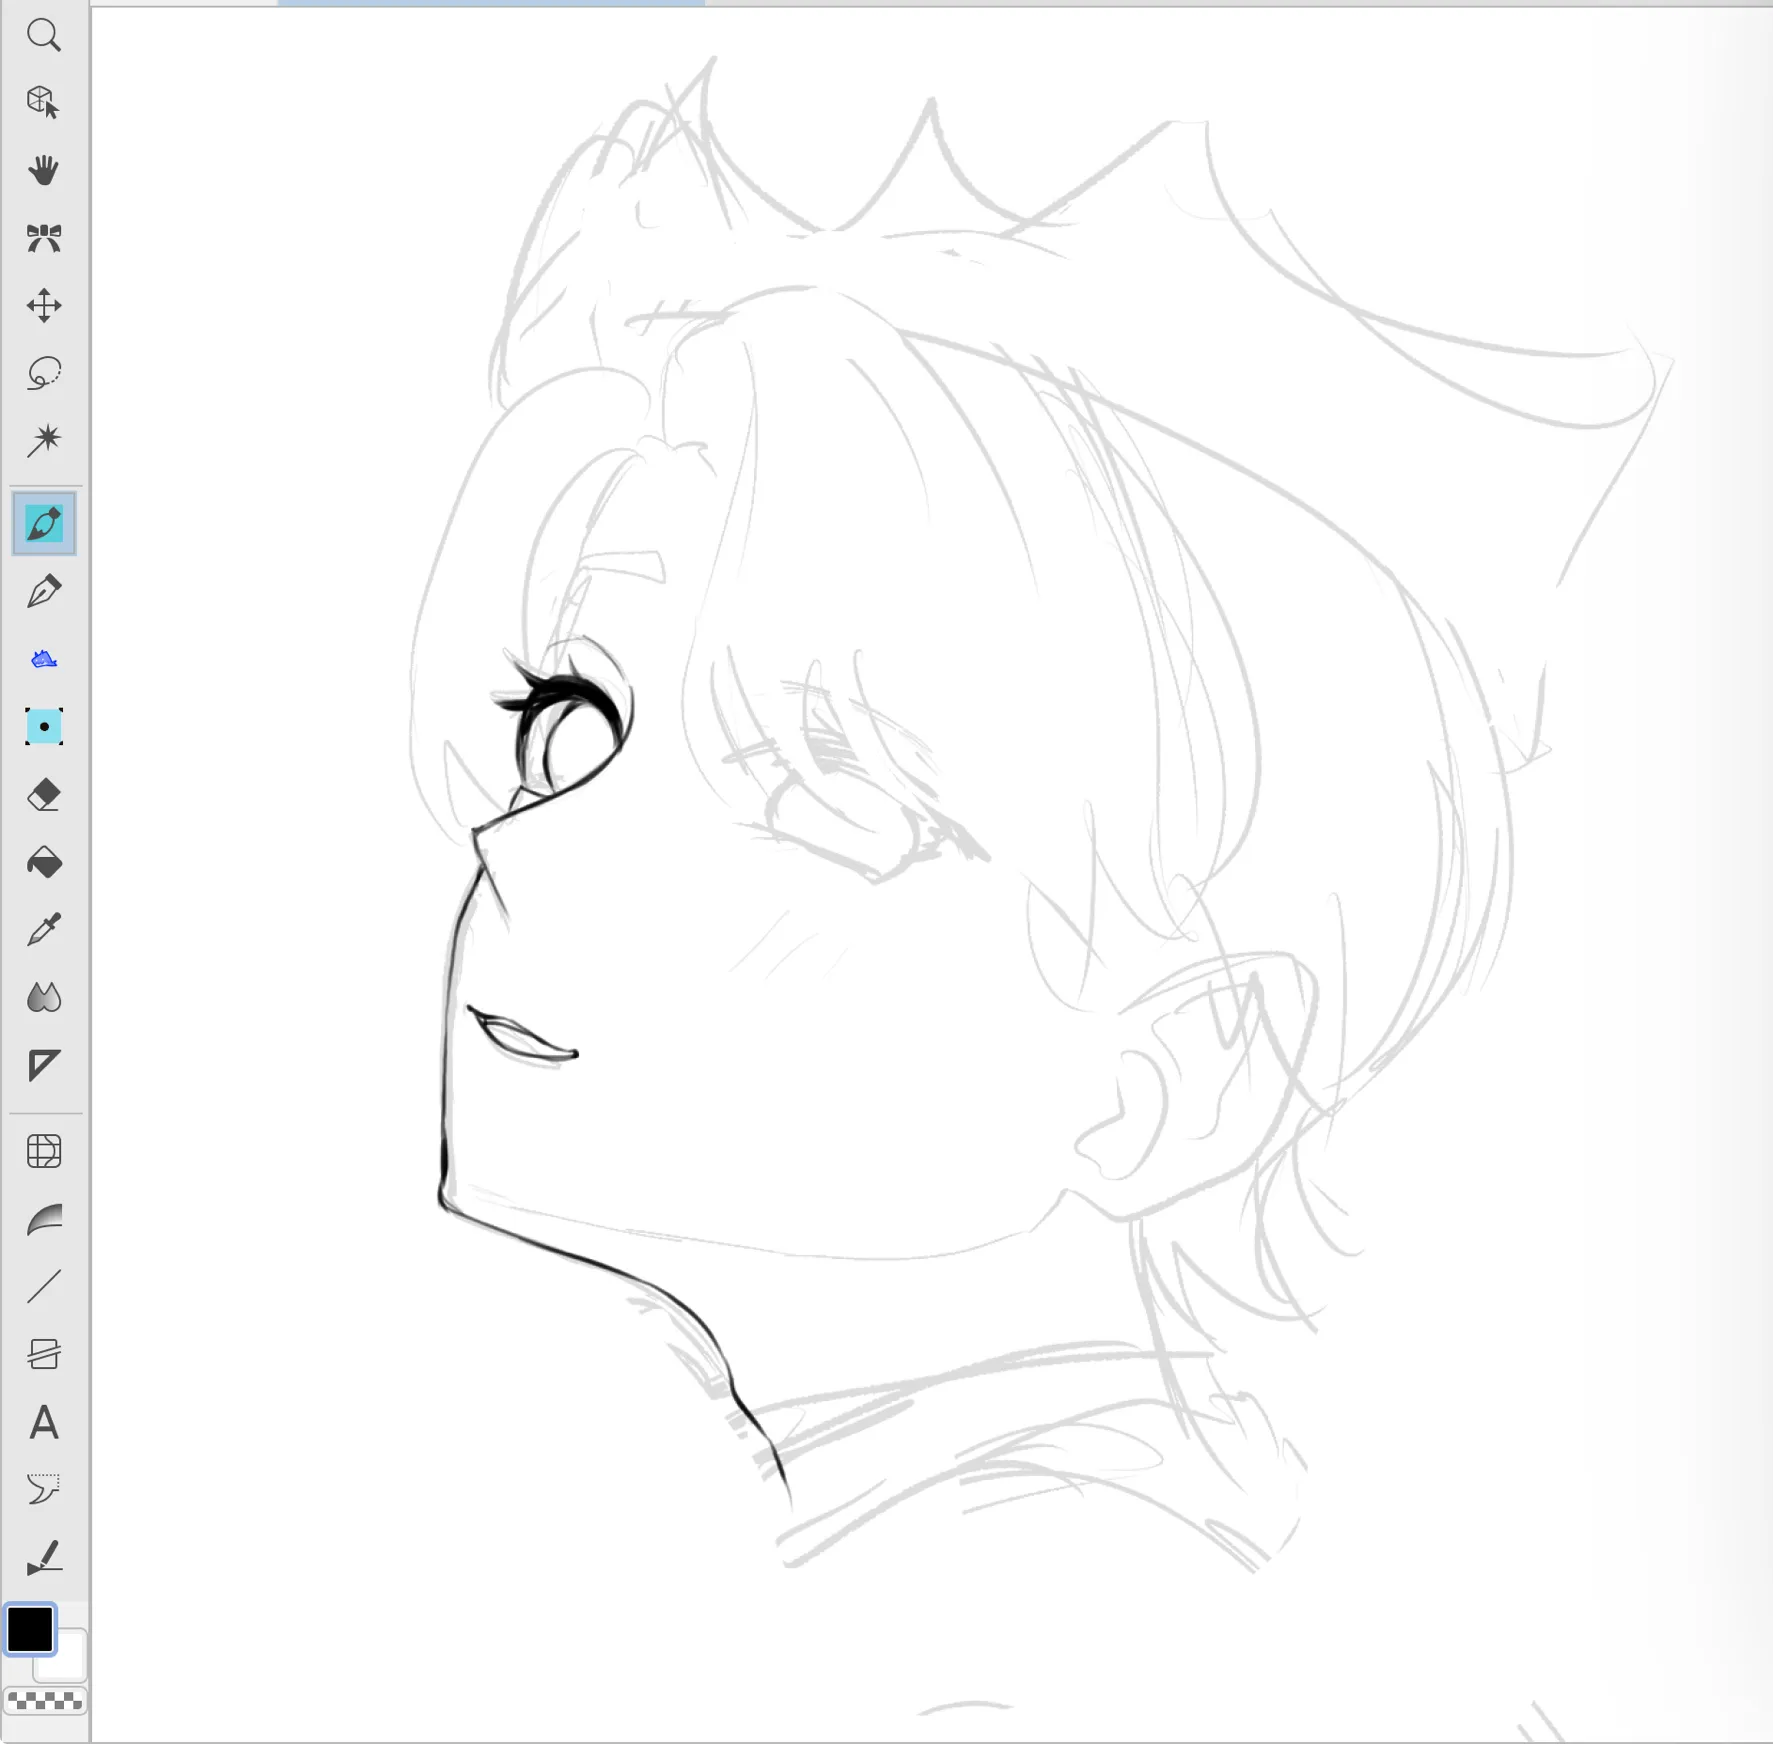Screen dimensions: 1773x1744
Task: Select the Correct line tool
Action: (44, 1557)
